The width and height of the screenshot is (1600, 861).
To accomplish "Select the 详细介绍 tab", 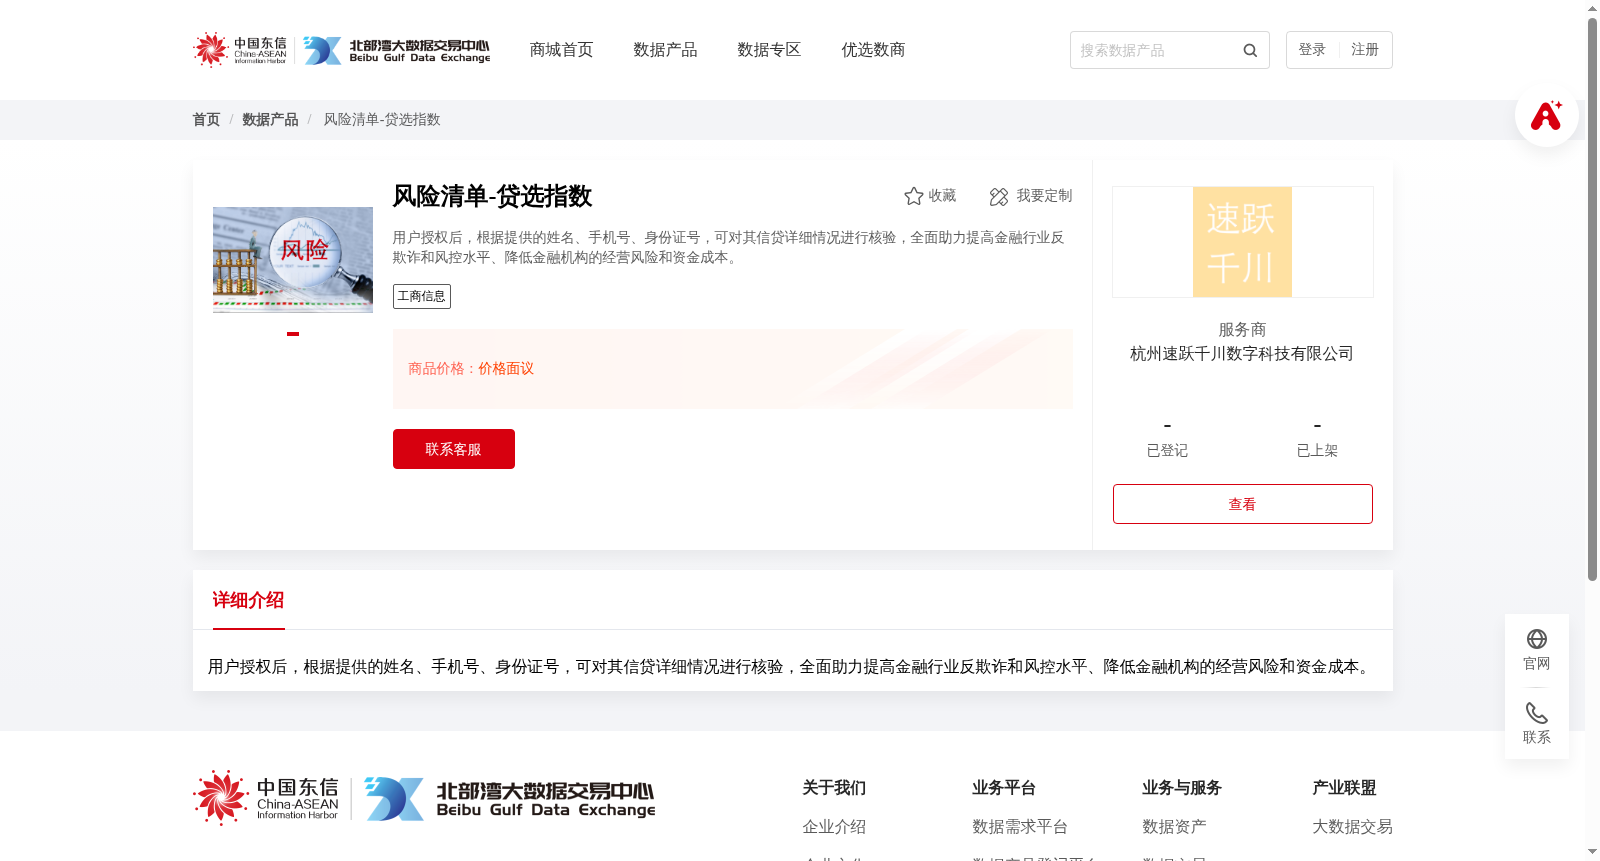I will pos(248,600).
